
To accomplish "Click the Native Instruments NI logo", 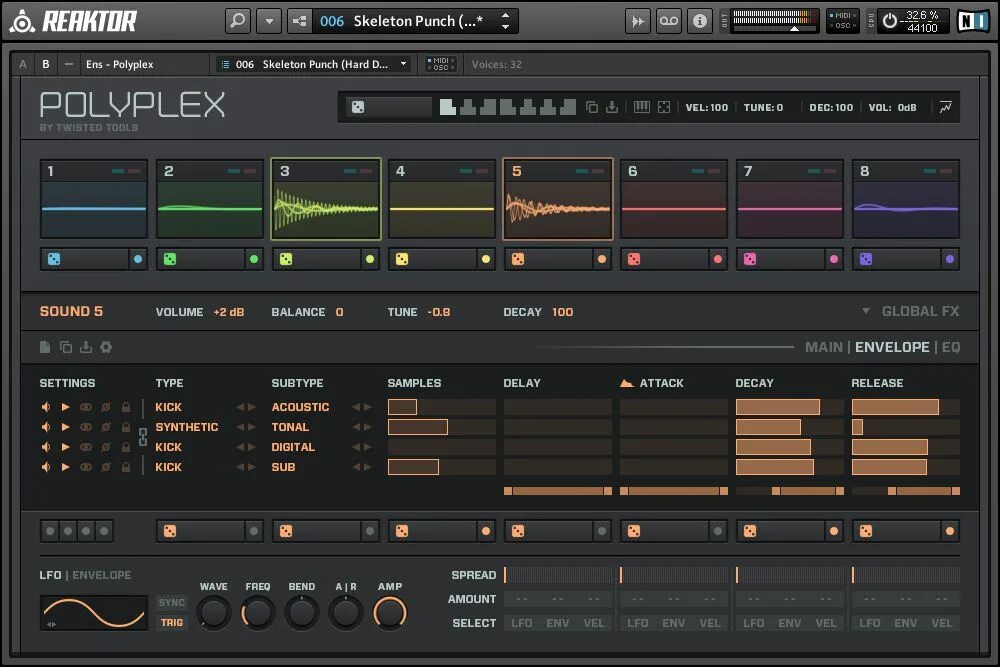I will (973, 21).
